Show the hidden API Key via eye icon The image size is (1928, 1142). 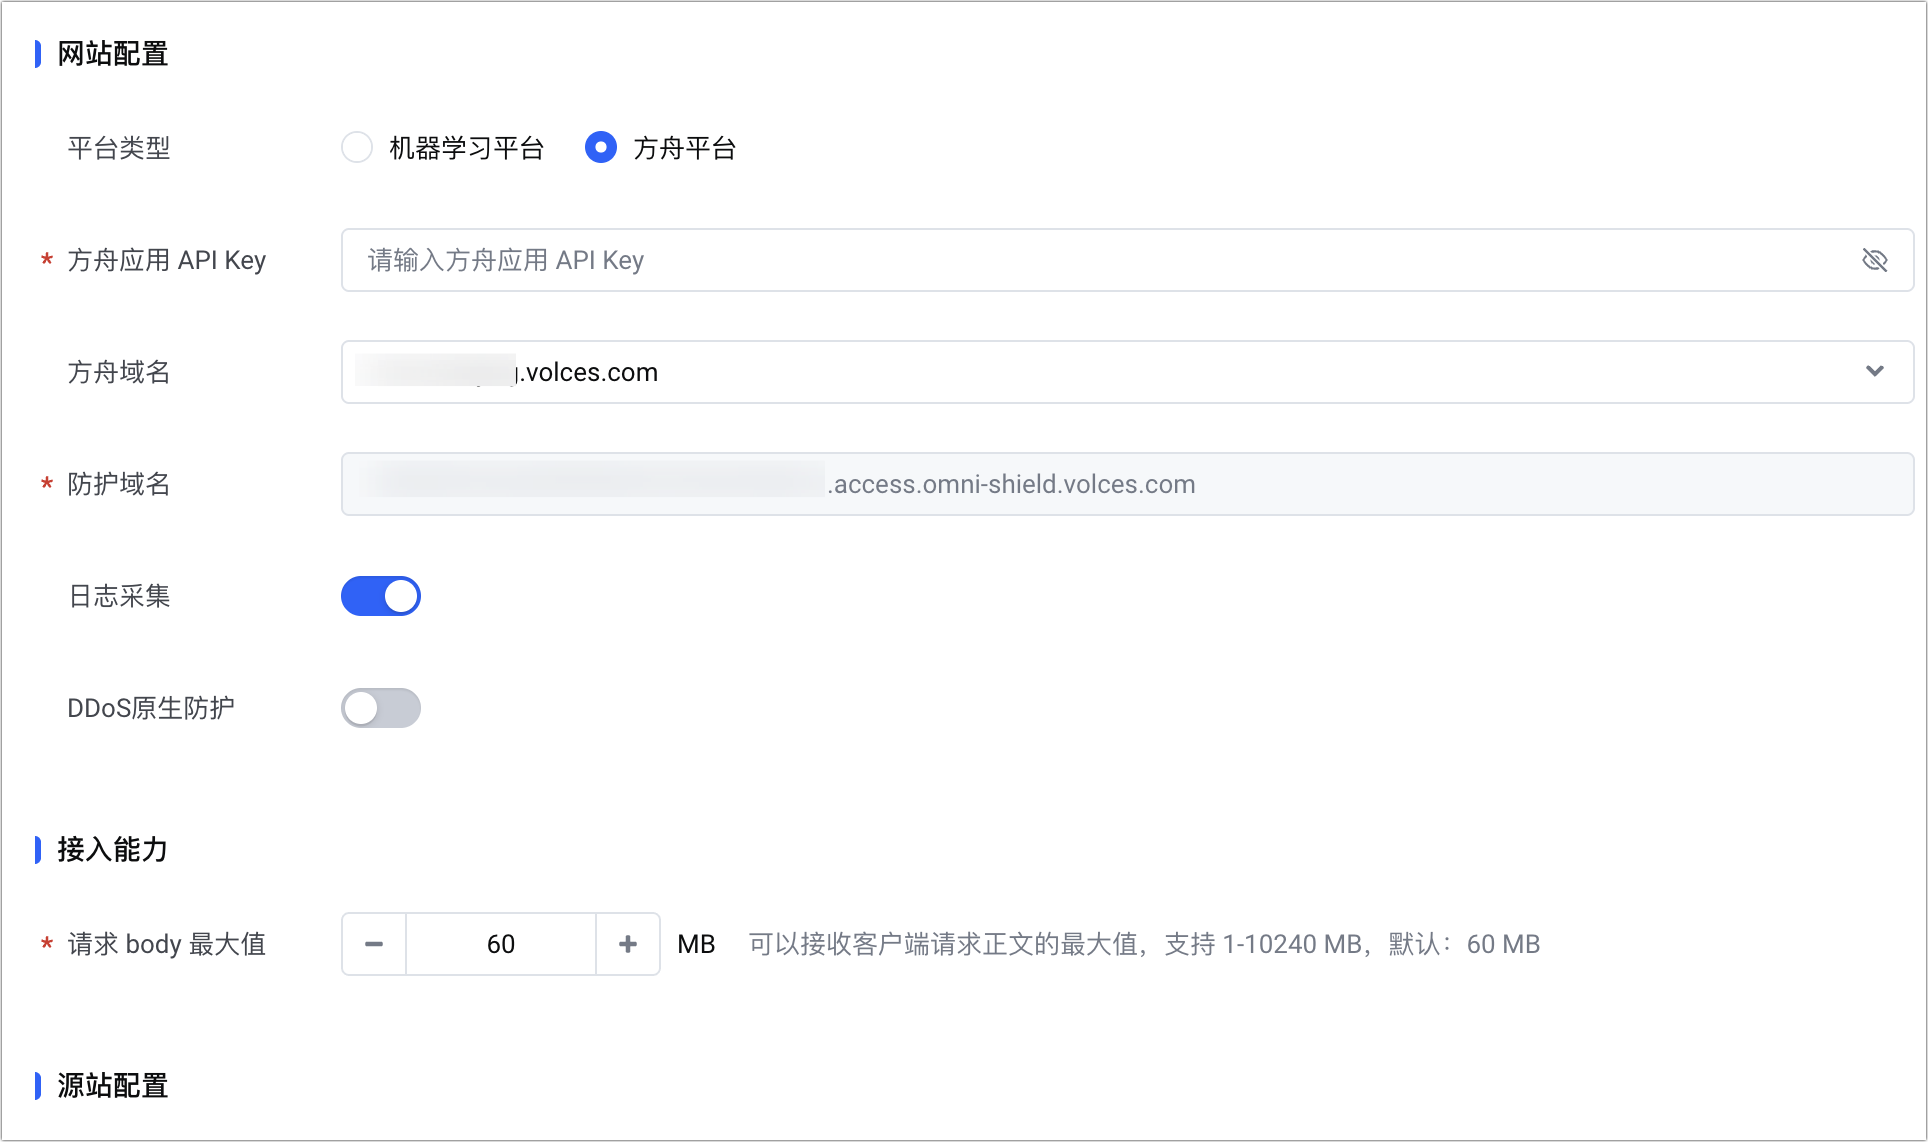pyautogui.click(x=1874, y=261)
